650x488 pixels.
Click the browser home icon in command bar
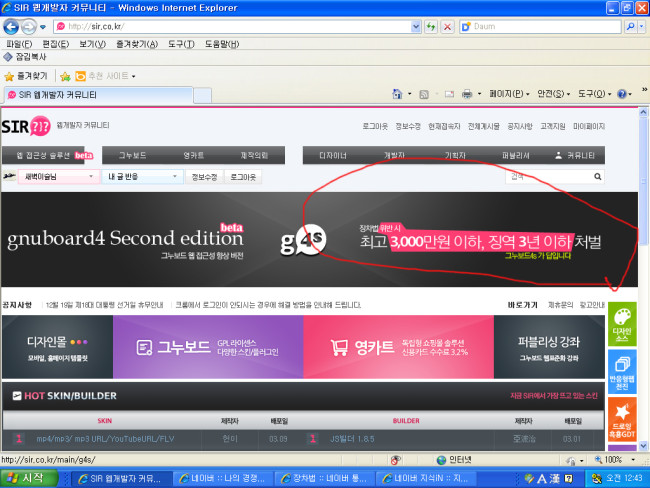point(397,93)
